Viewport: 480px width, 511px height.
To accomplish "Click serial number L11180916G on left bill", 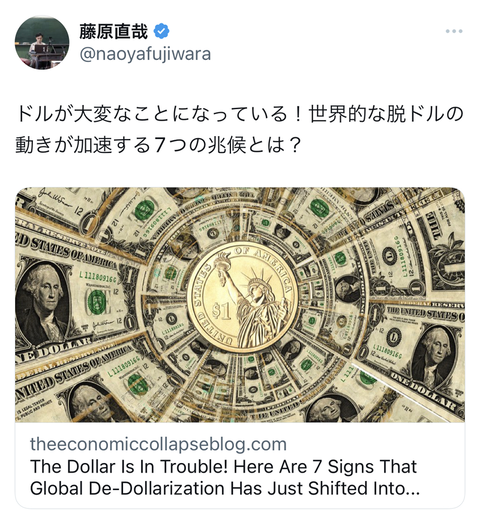I will [98, 276].
